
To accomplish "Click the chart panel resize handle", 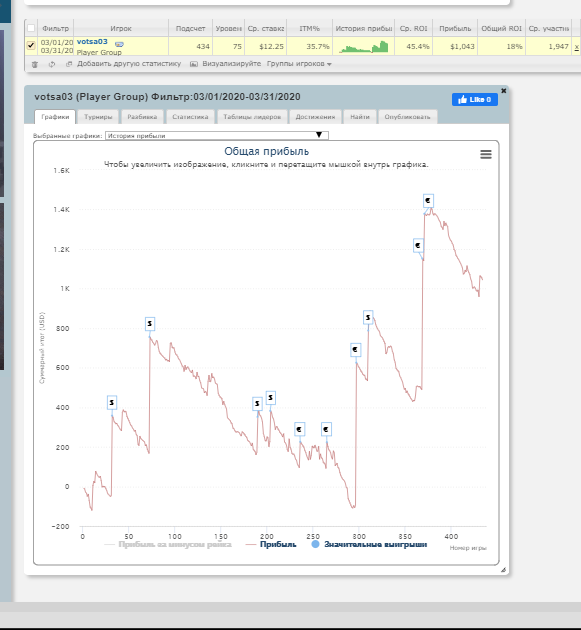I will pyautogui.click(x=503, y=569).
